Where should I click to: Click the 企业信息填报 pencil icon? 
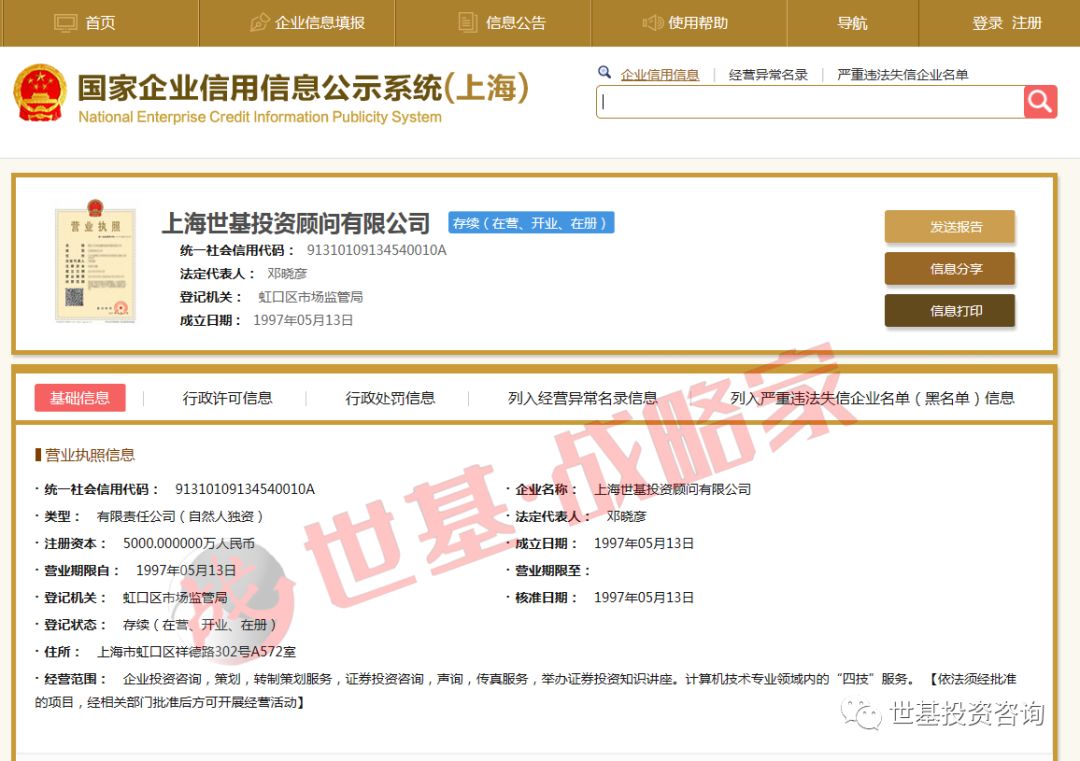[260, 23]
